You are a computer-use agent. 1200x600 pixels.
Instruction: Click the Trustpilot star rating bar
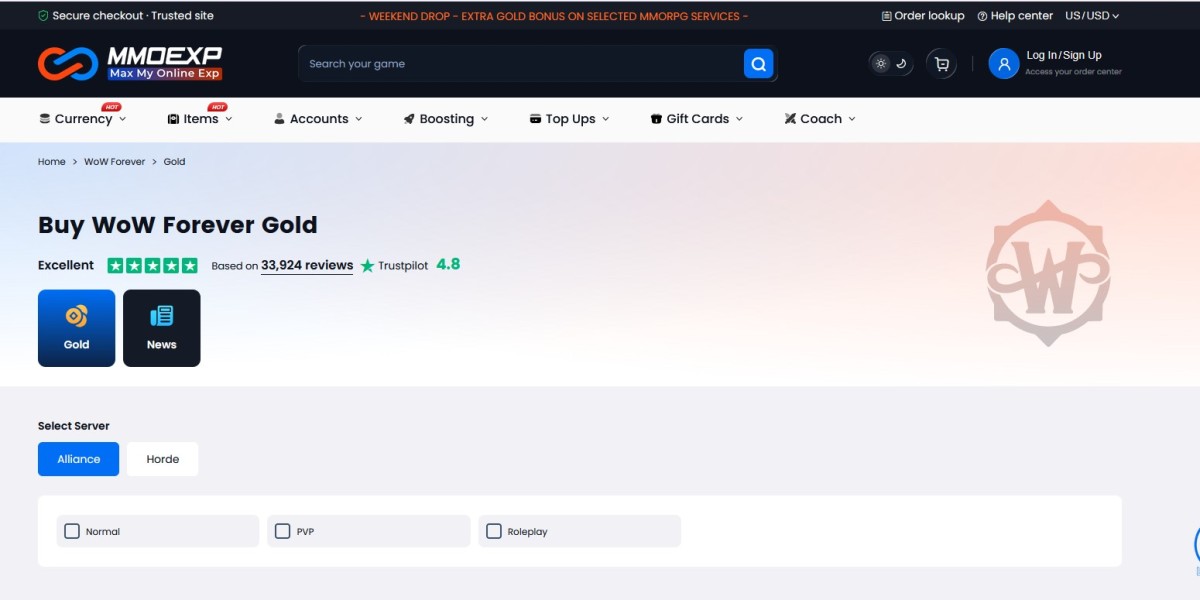(x=152, y=266)
